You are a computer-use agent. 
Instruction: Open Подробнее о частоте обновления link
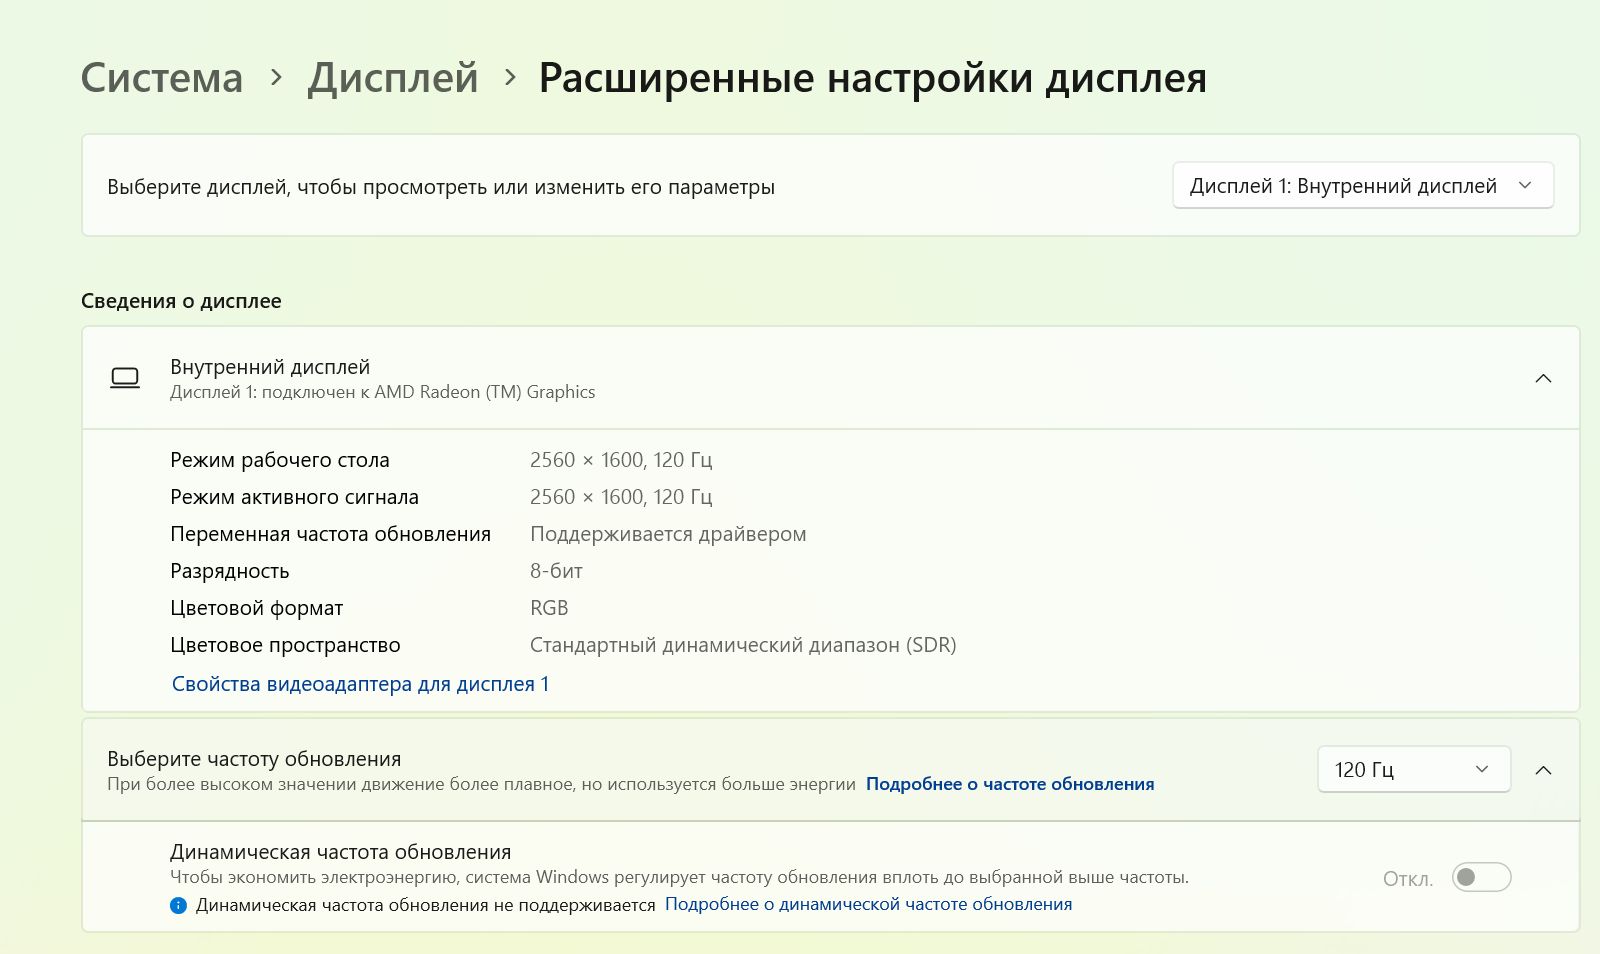1009,784
